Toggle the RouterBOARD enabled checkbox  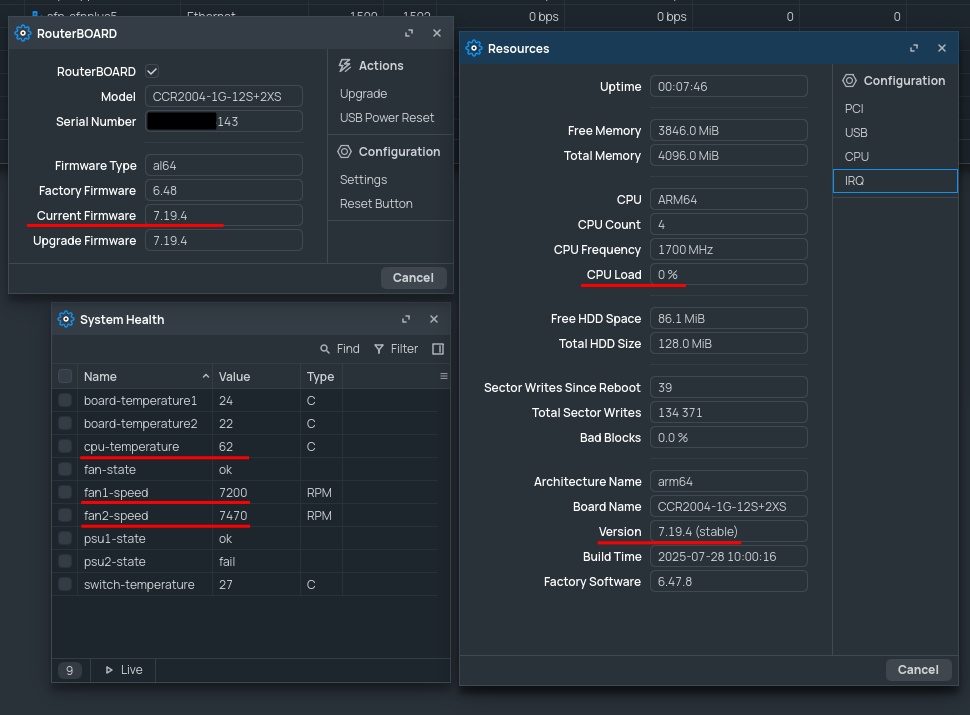151,71
